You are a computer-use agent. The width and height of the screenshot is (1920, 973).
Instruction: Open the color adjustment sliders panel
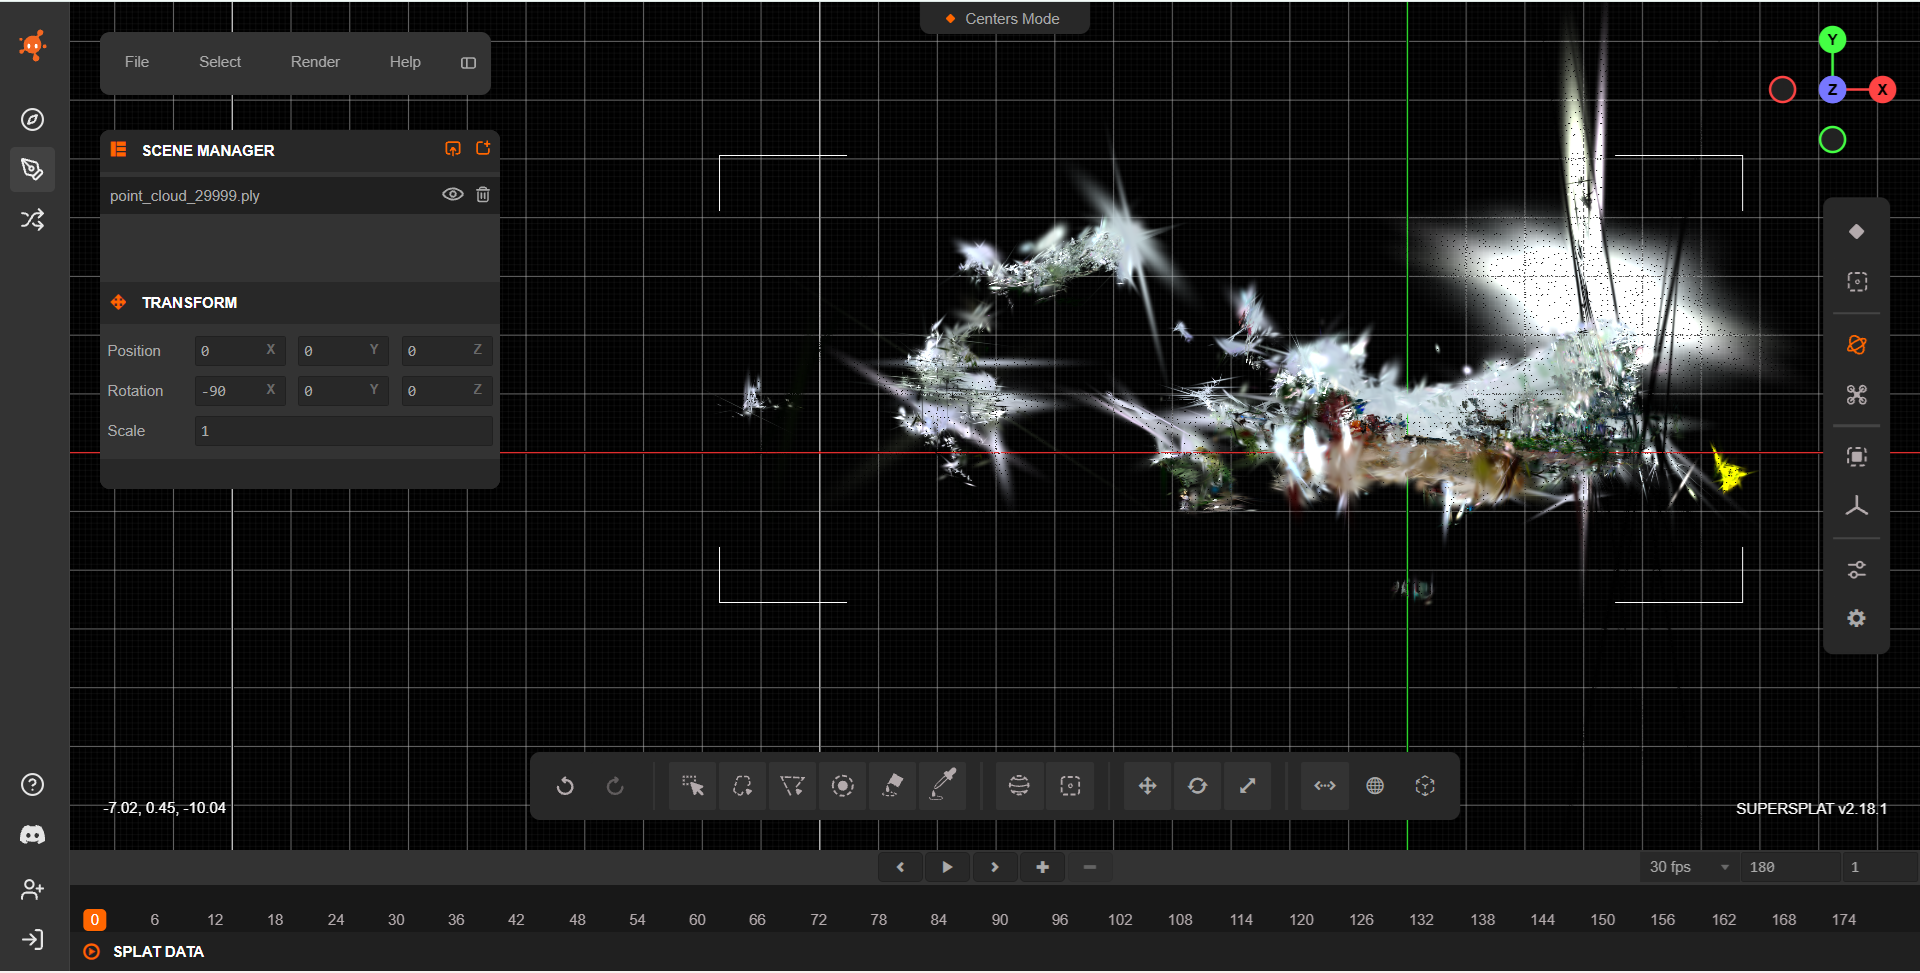click(1857, 570)
